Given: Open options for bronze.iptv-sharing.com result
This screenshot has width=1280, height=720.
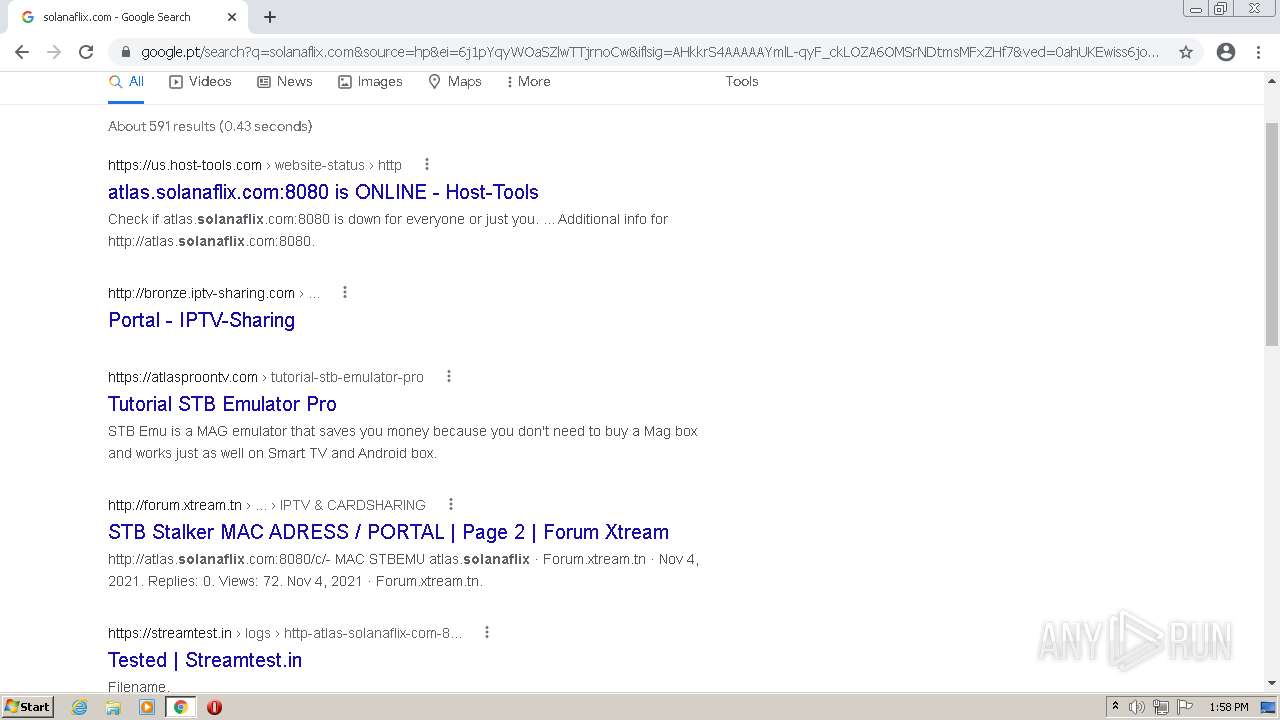Looking at the screenshot, I should click(x=345, y=293).
